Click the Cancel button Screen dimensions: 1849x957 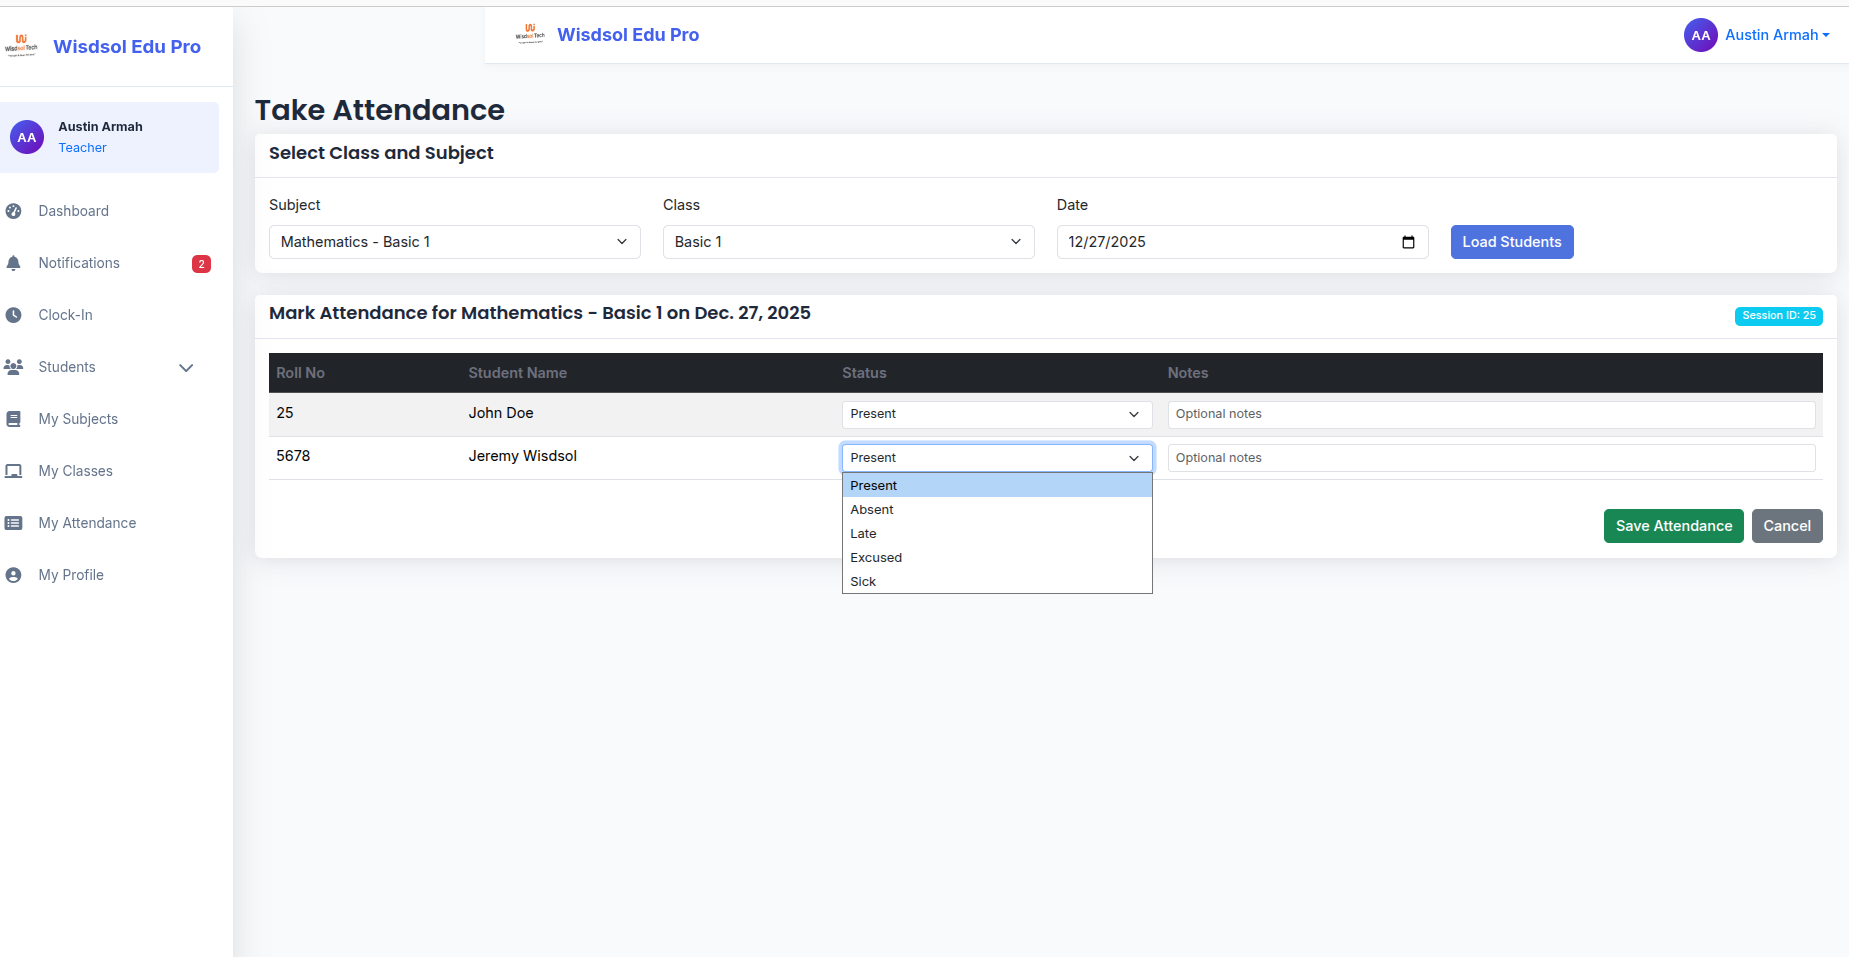(1786, 525)
